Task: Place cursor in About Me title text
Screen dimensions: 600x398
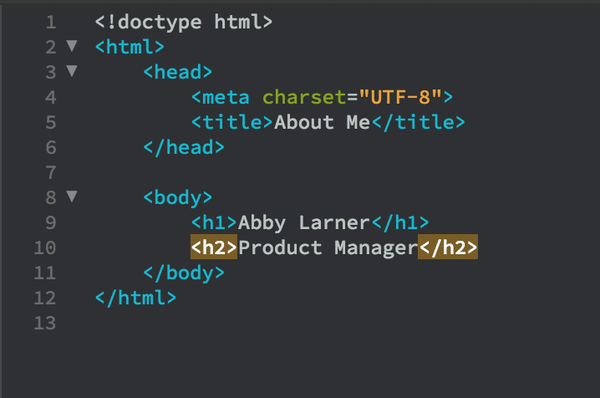Action: pos(322,122)
